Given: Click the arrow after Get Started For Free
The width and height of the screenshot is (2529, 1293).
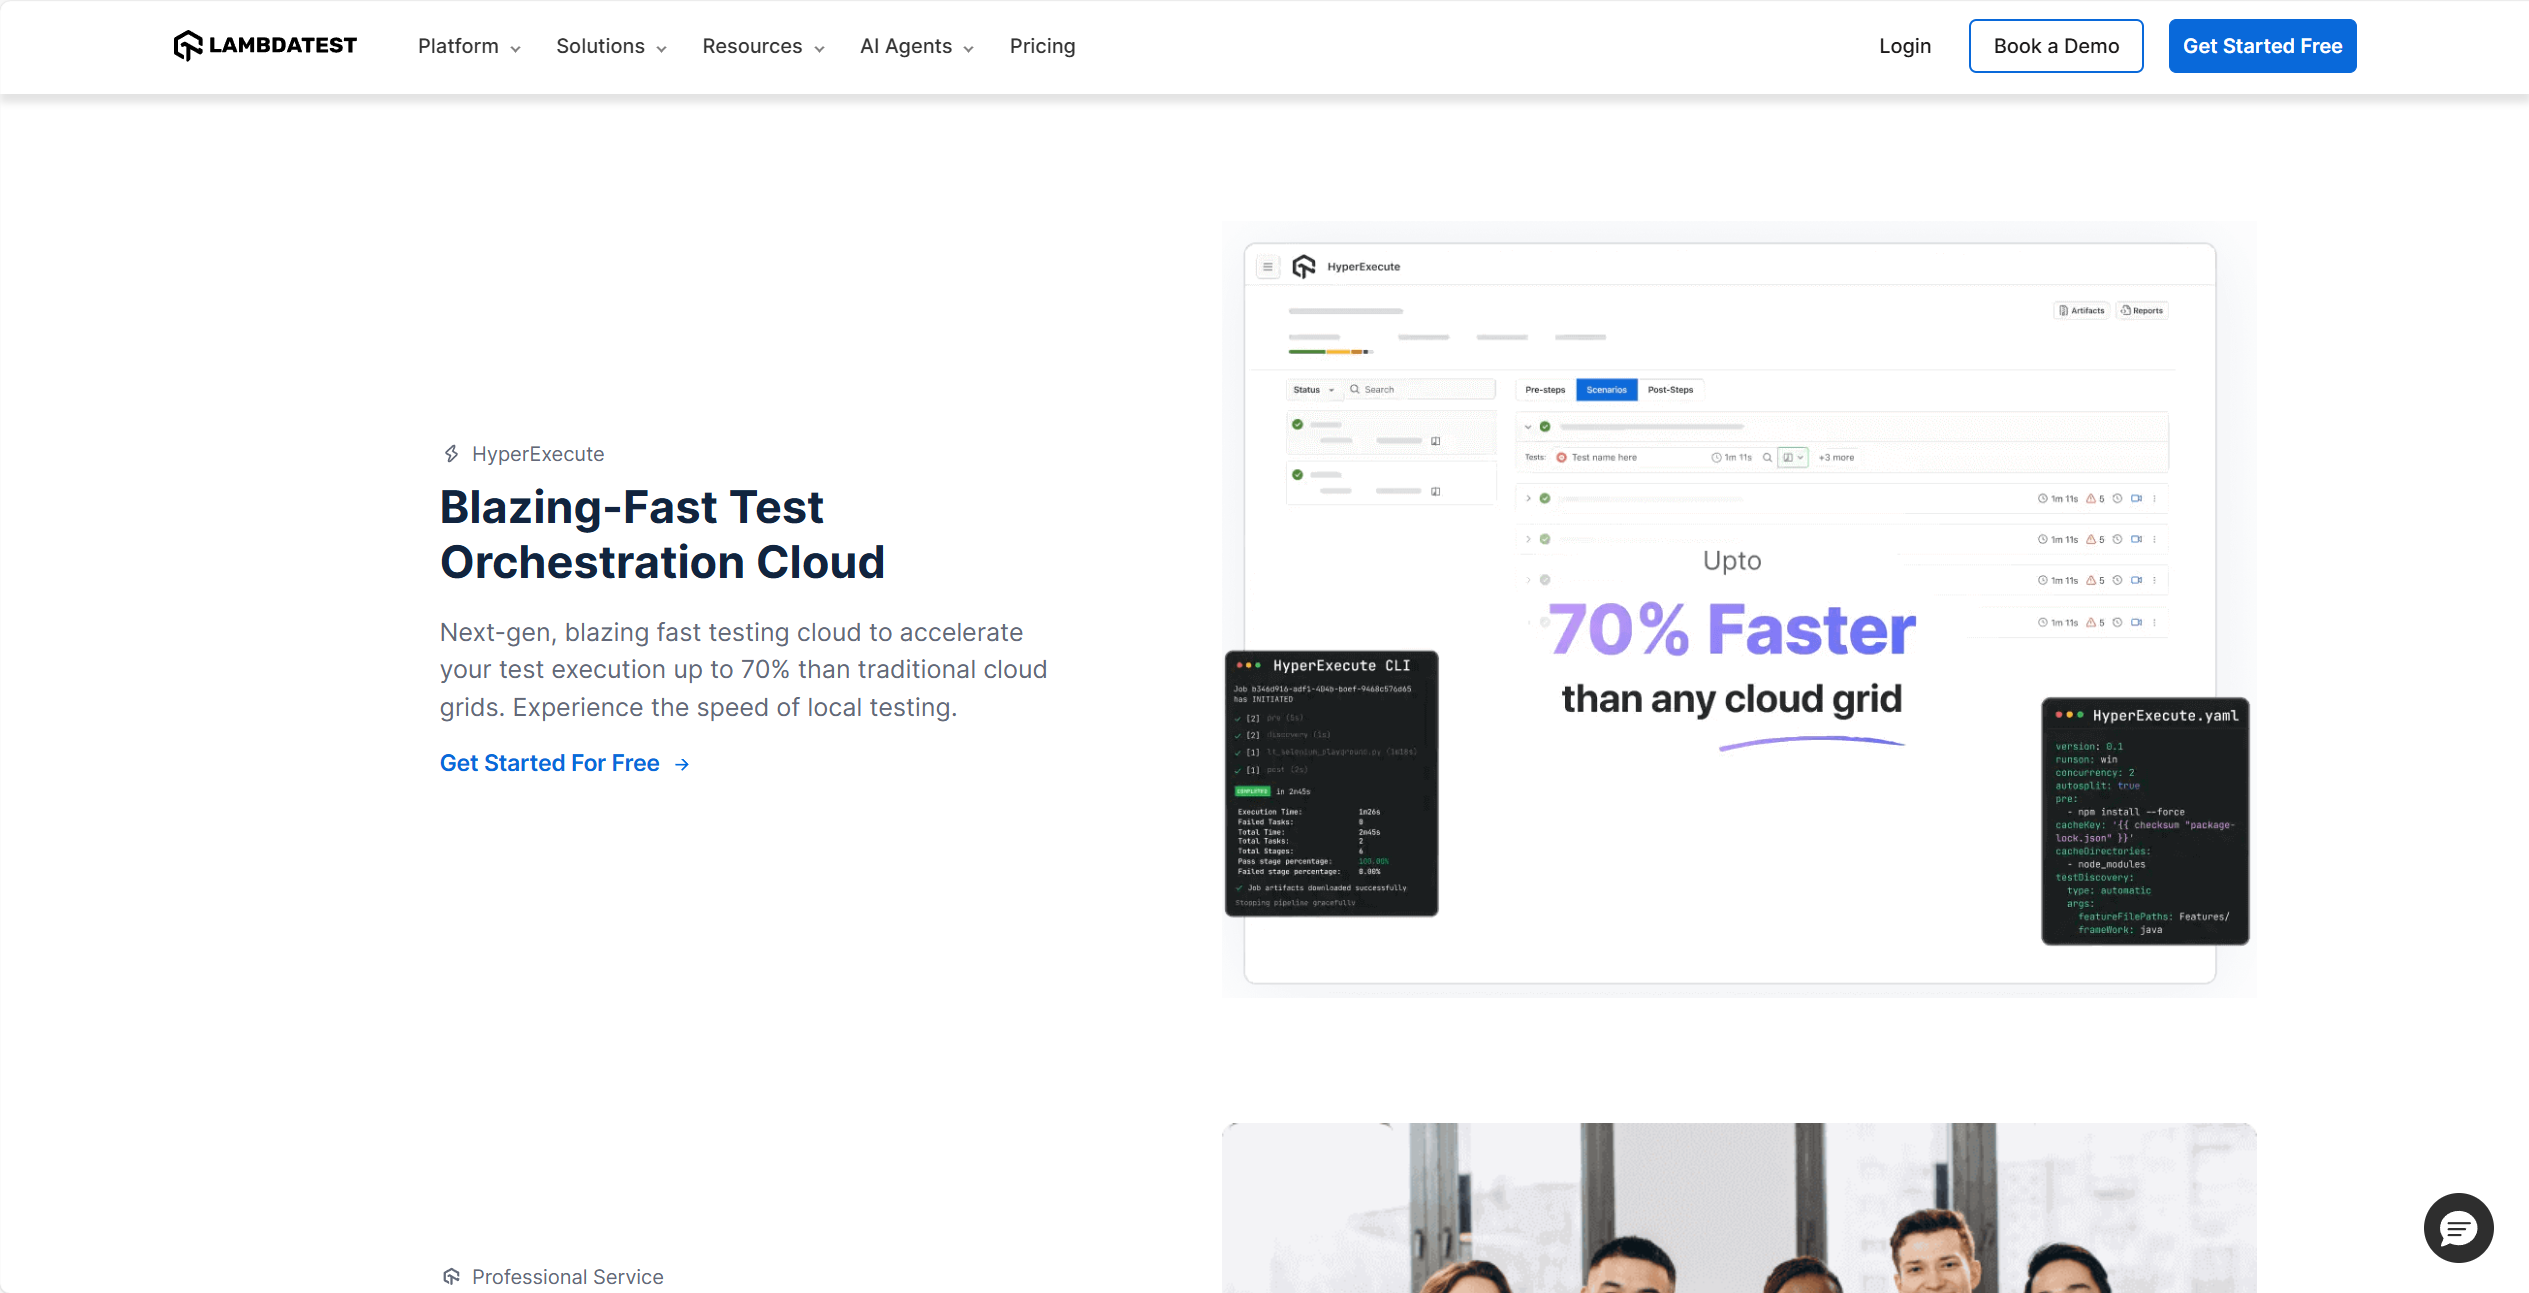Looking at the screenshot, I should click(x=682, y=765).
